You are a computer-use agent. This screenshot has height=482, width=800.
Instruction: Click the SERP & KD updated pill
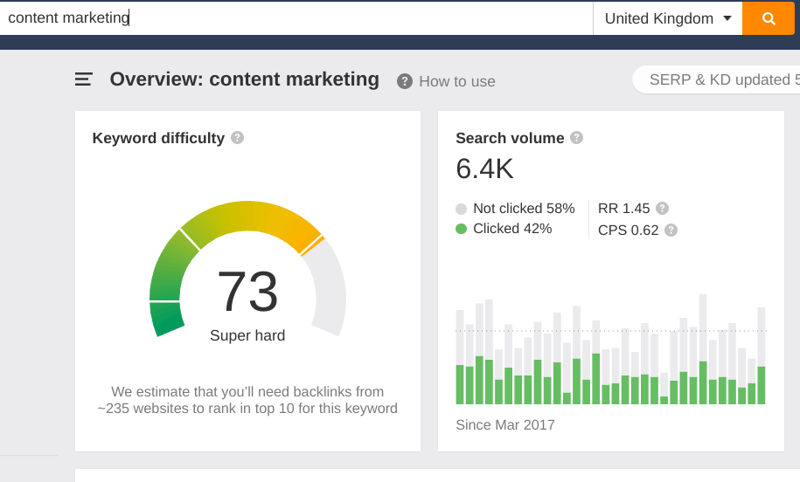coord(718,80)
